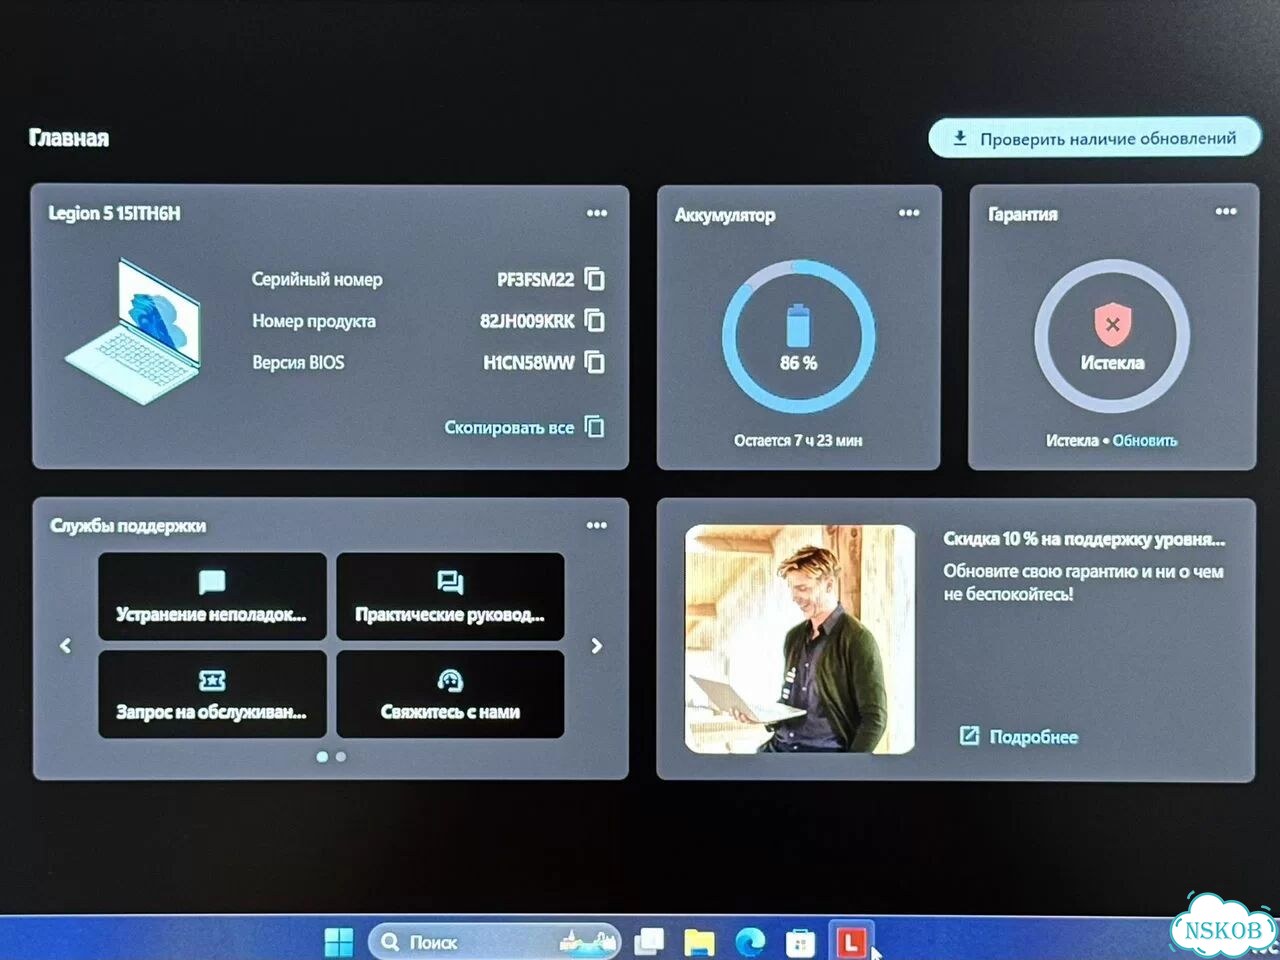Click the Lenovo Vantage taskbar icon
Image resolution: width=1280 pixels, height=960 pixels.
[851, 941]
